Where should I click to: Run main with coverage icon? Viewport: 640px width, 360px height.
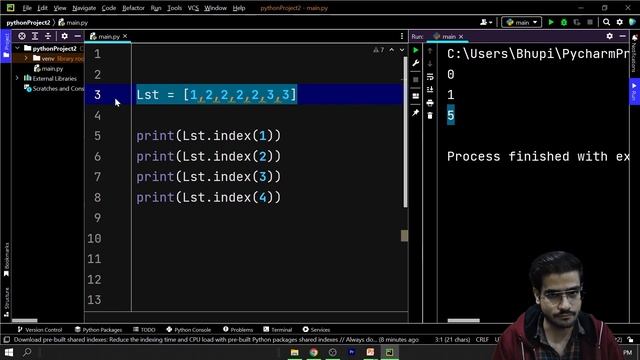coord(577,22)
